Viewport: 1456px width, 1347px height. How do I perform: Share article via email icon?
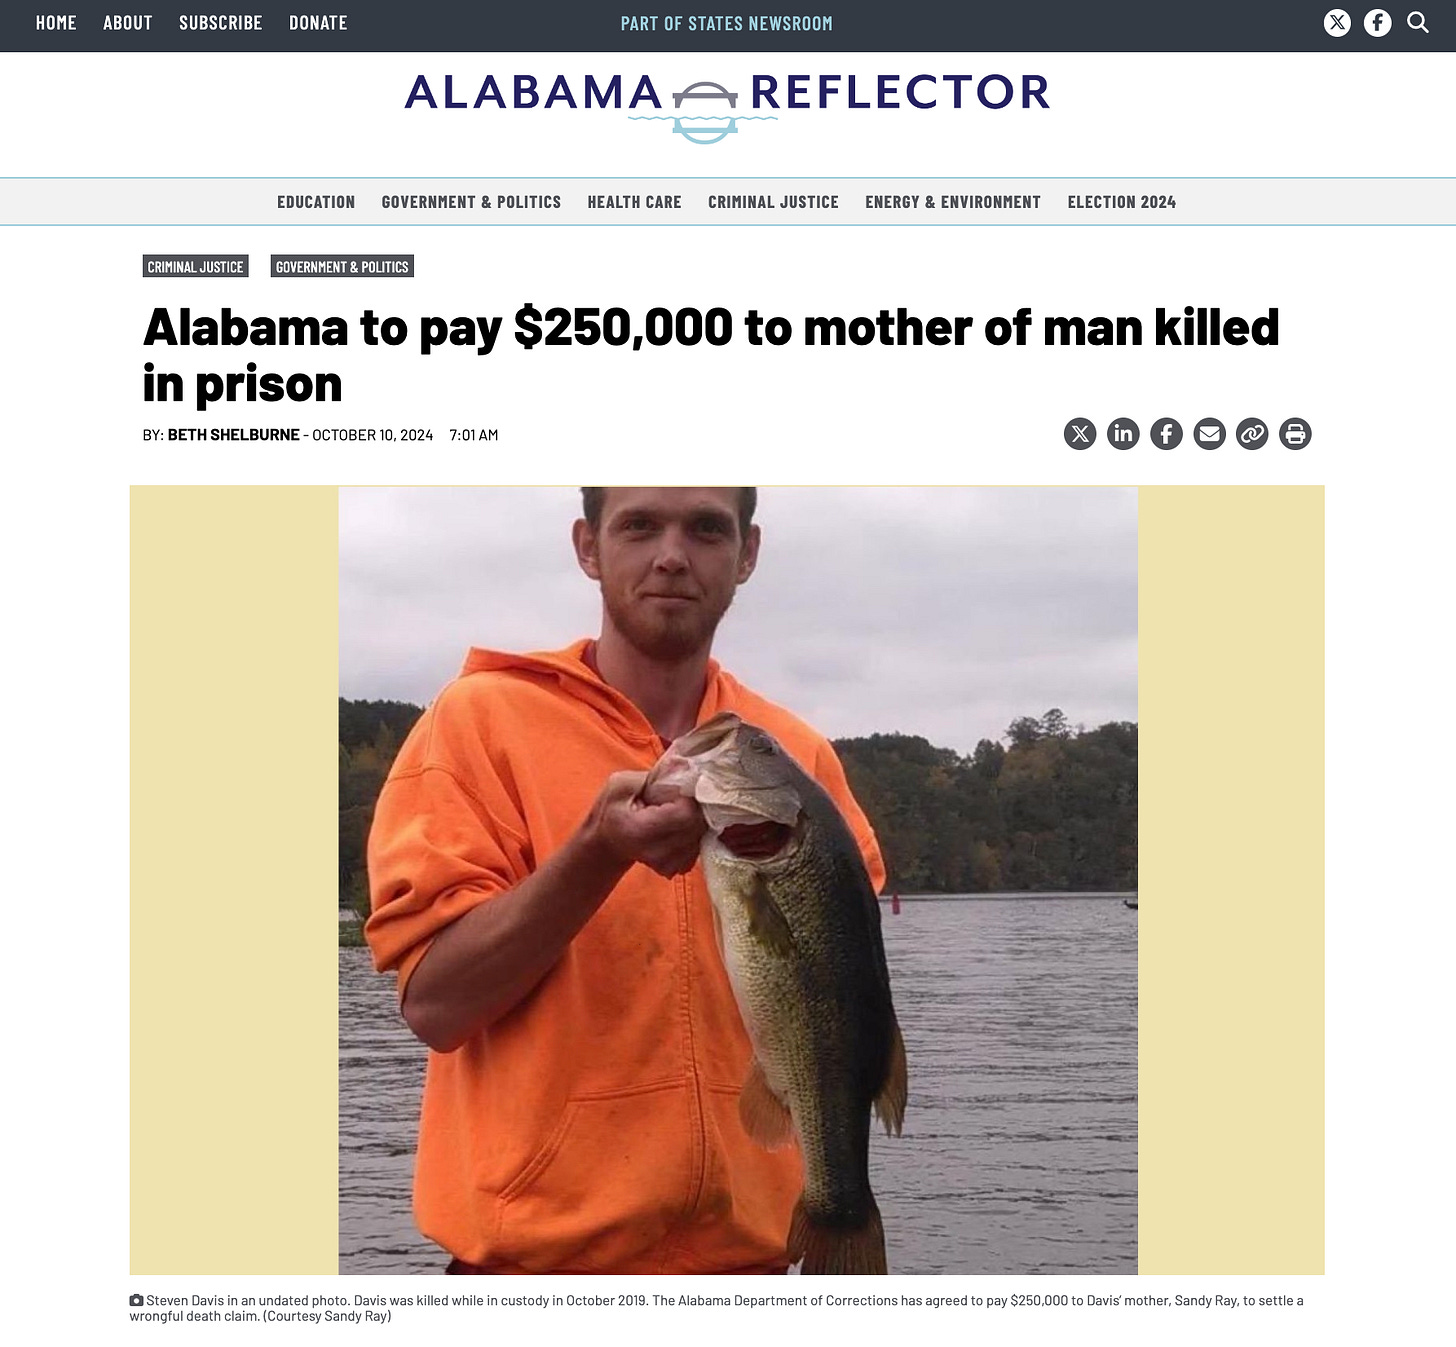point(1209,434)
